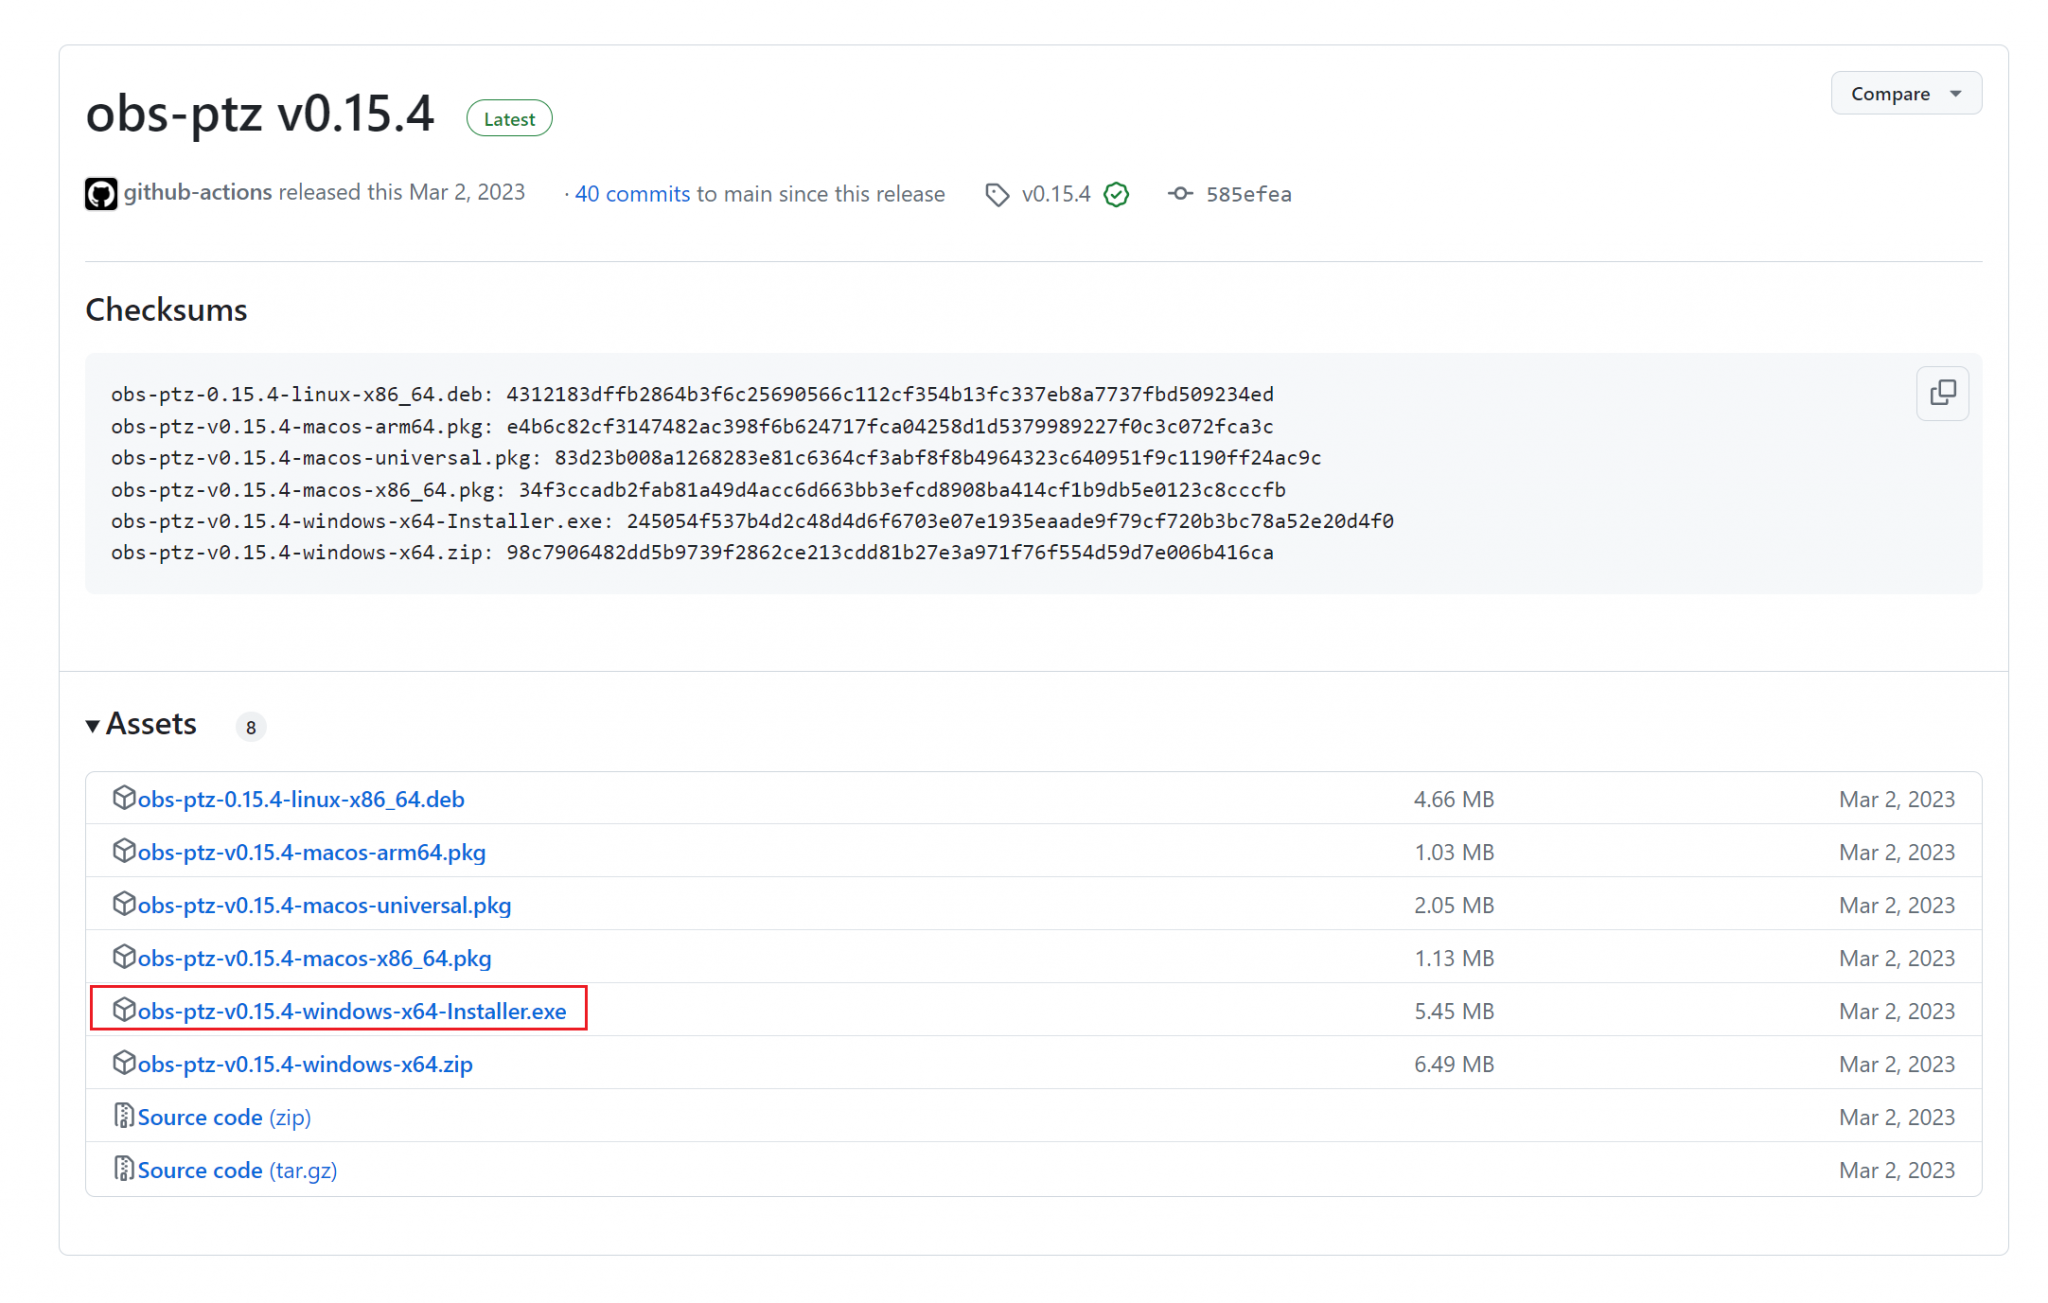Click package icon of windows-x64.zip asset
Viewport: 2048px width, 1303px height.
click(x=124, y=1062)
